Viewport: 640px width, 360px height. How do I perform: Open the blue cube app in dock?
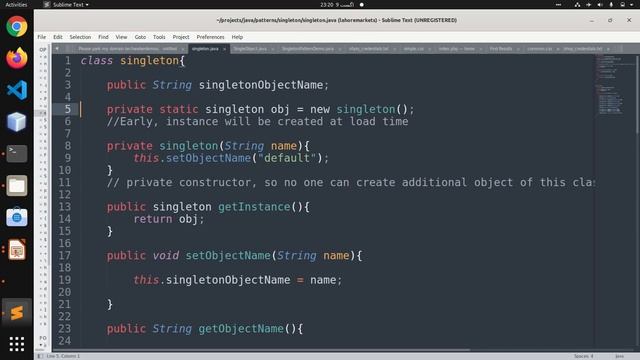click(x=17, y=122)
